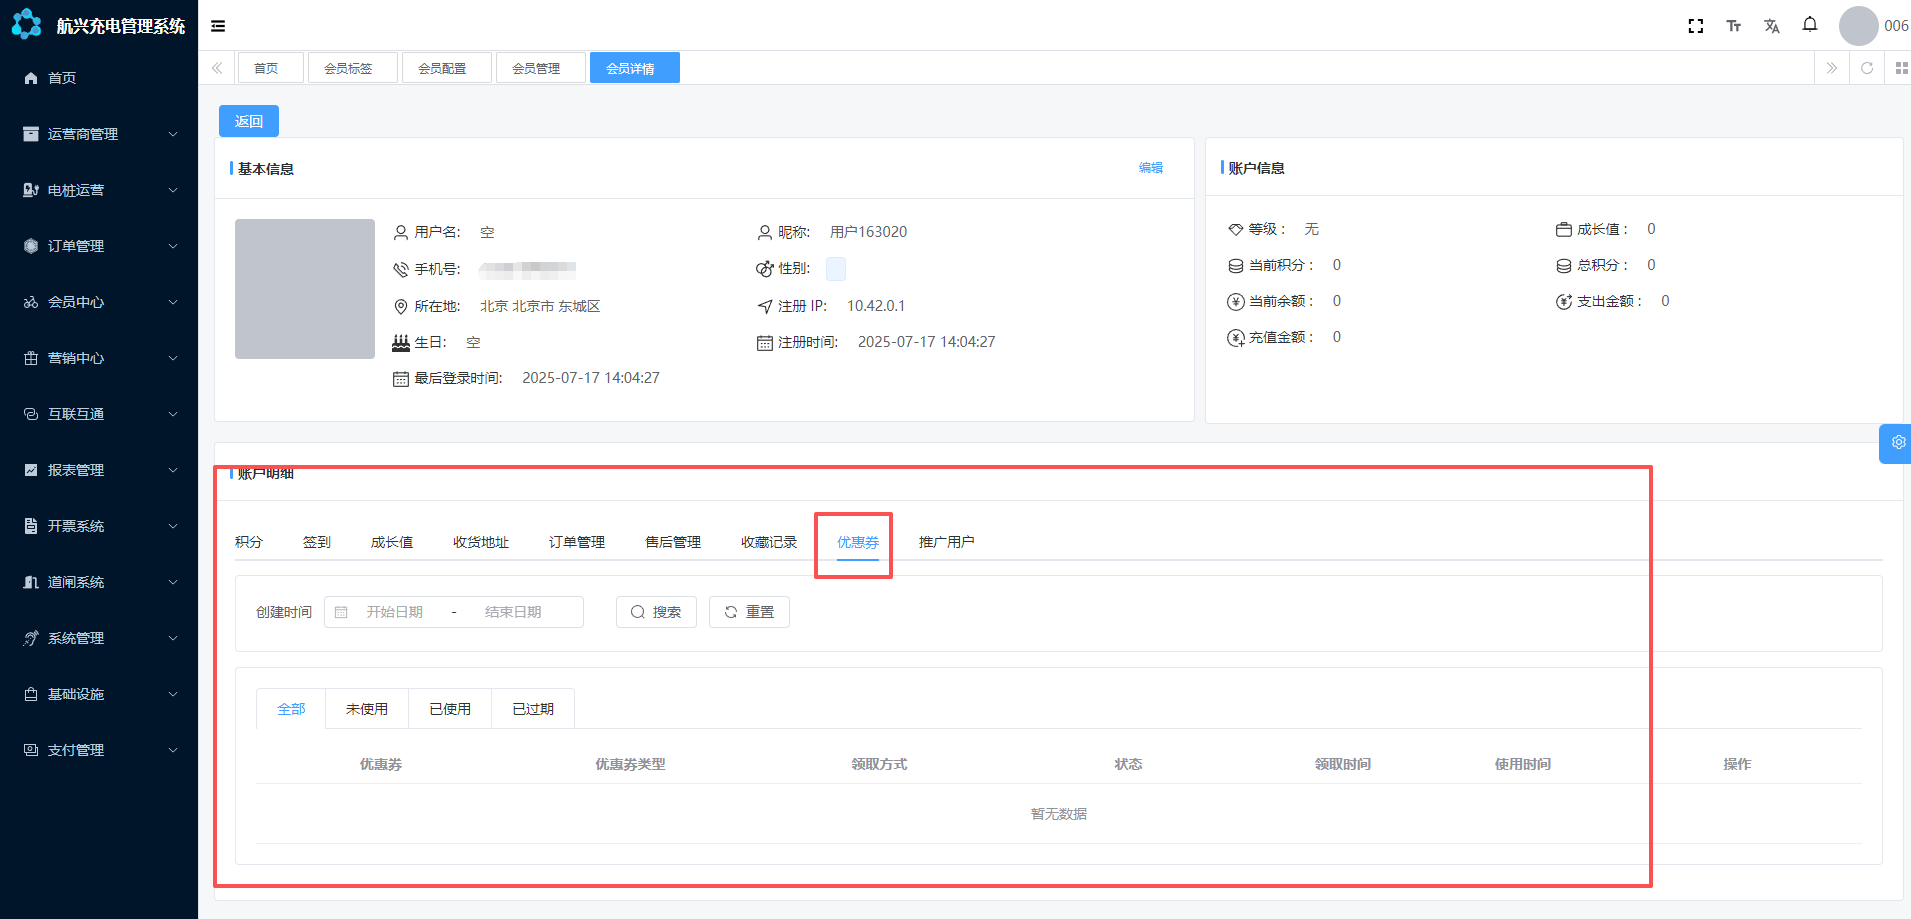Show 已过期 coupons
The height and width of the screenshot is (919, 1911).
(532, 709)
